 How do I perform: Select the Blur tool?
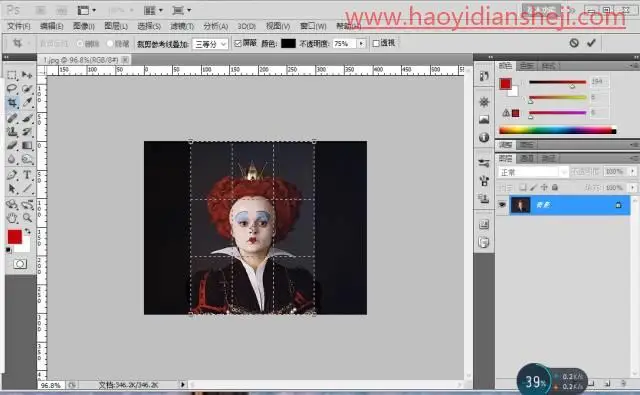point(12,159)
